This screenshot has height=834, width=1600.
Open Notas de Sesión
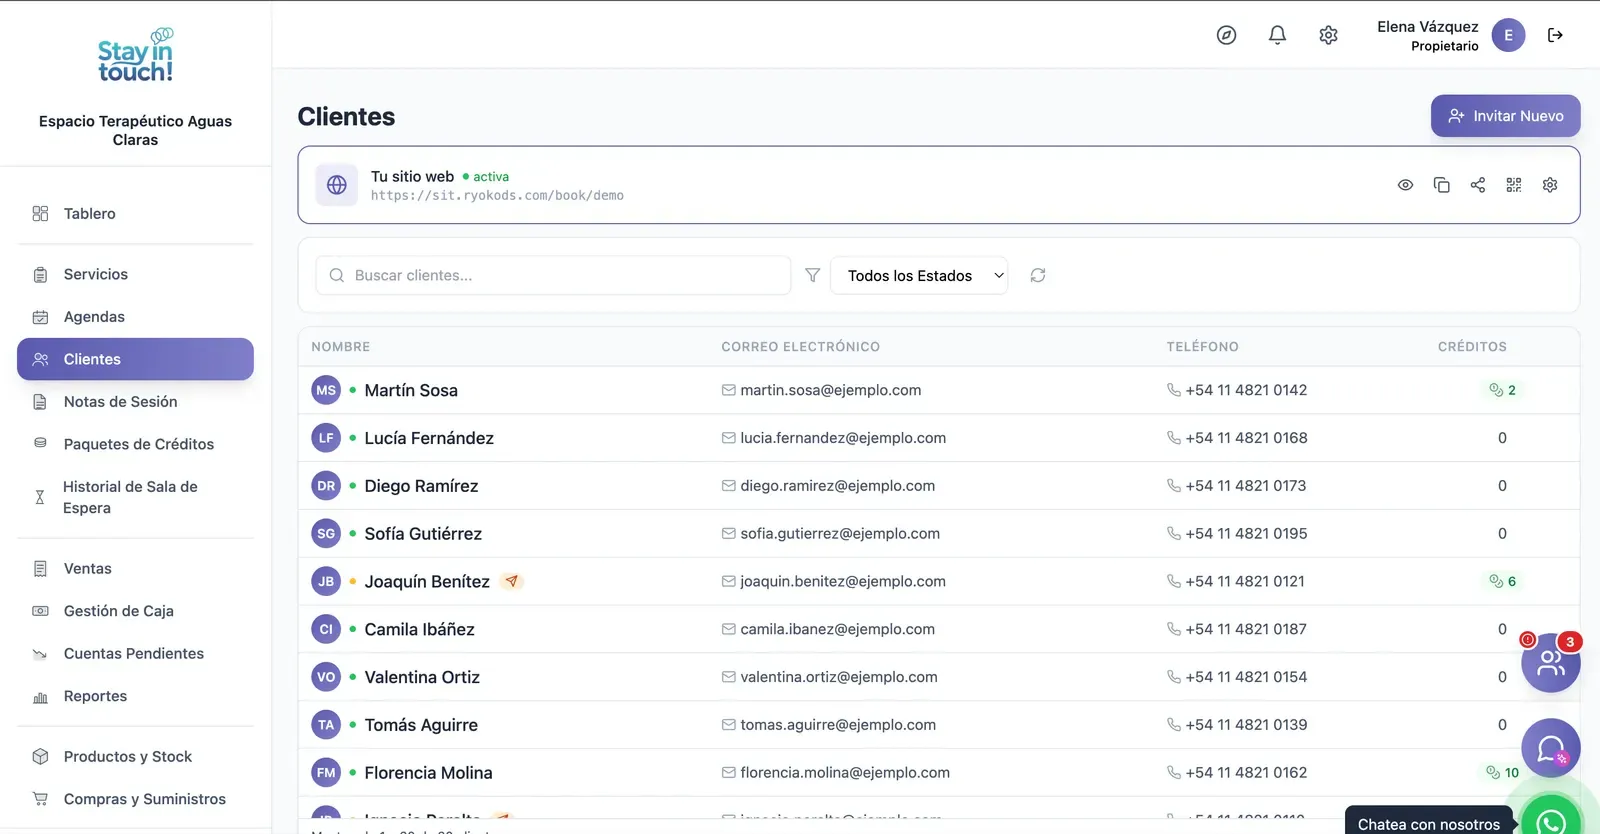tap(135, 402)
